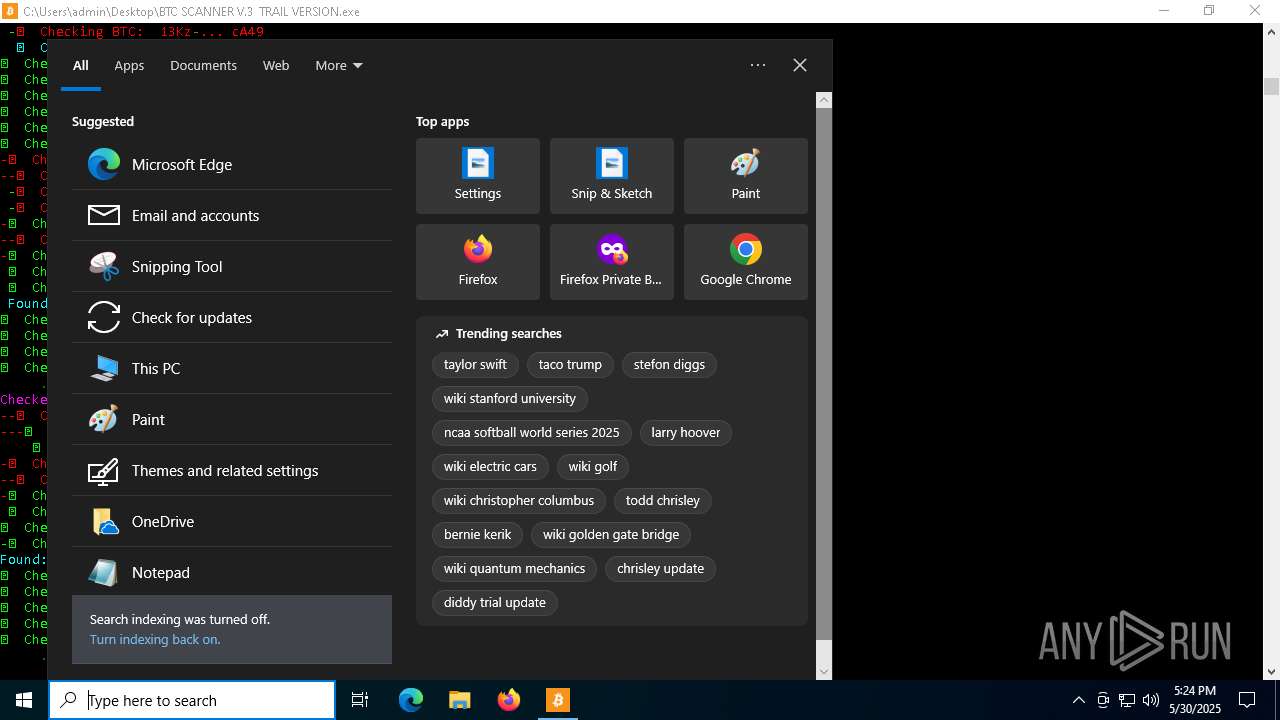Search wiki golden gate bridge trend
Image resolution: width=1280 pixels, height=720 pixels.
click(611, 535)
